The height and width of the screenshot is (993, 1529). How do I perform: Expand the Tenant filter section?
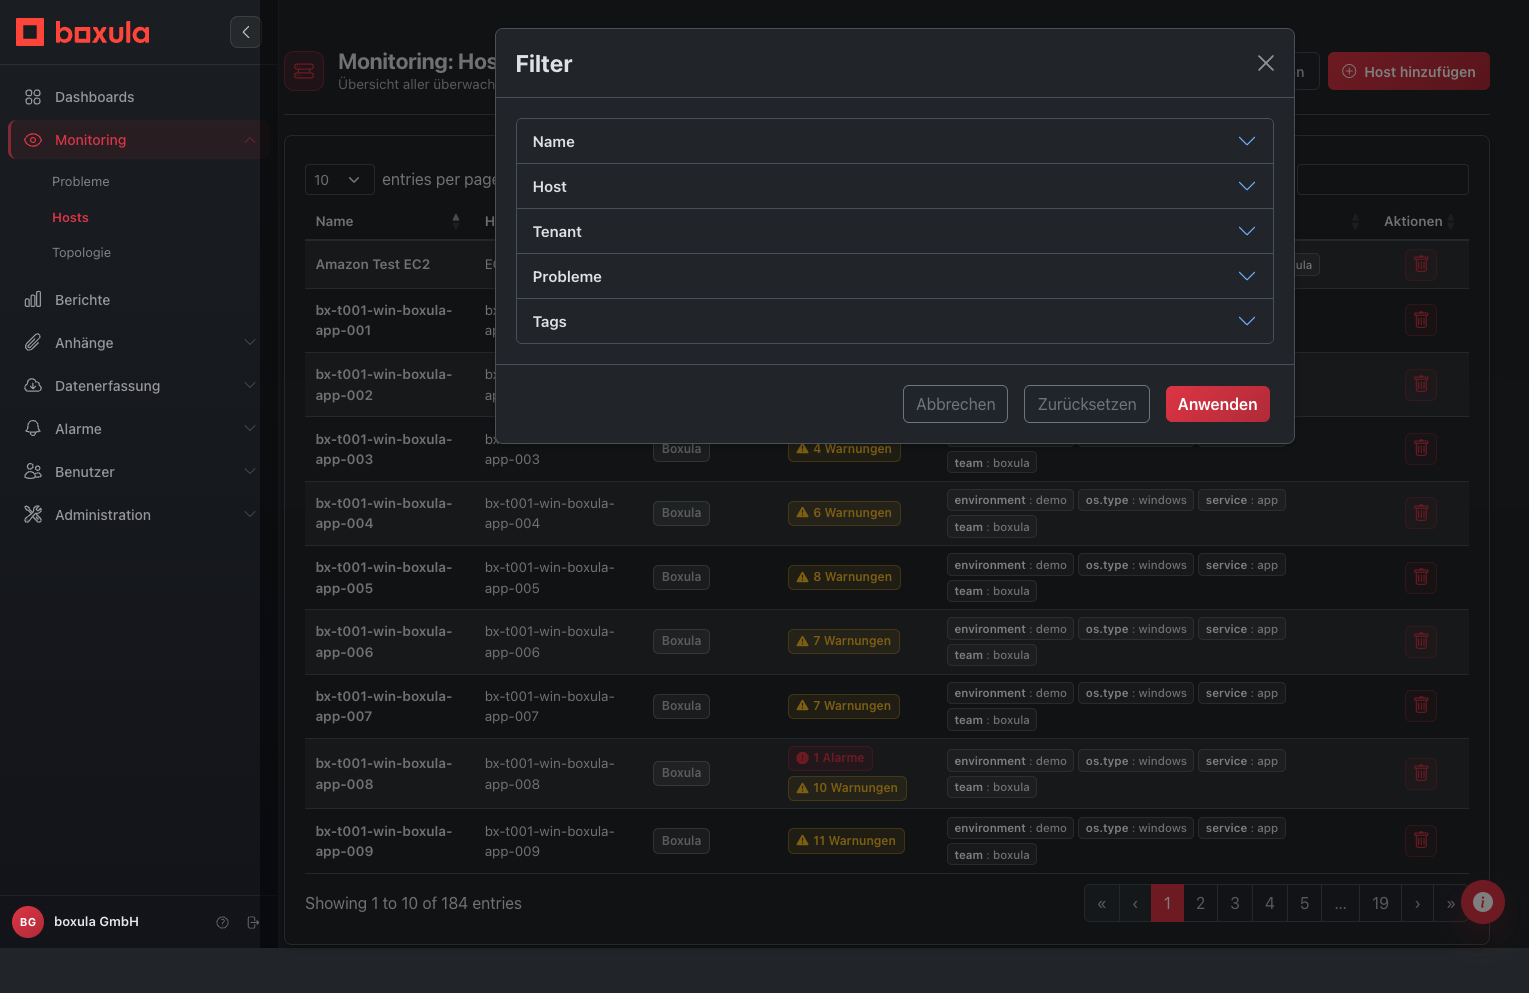[x=895, y=231]
